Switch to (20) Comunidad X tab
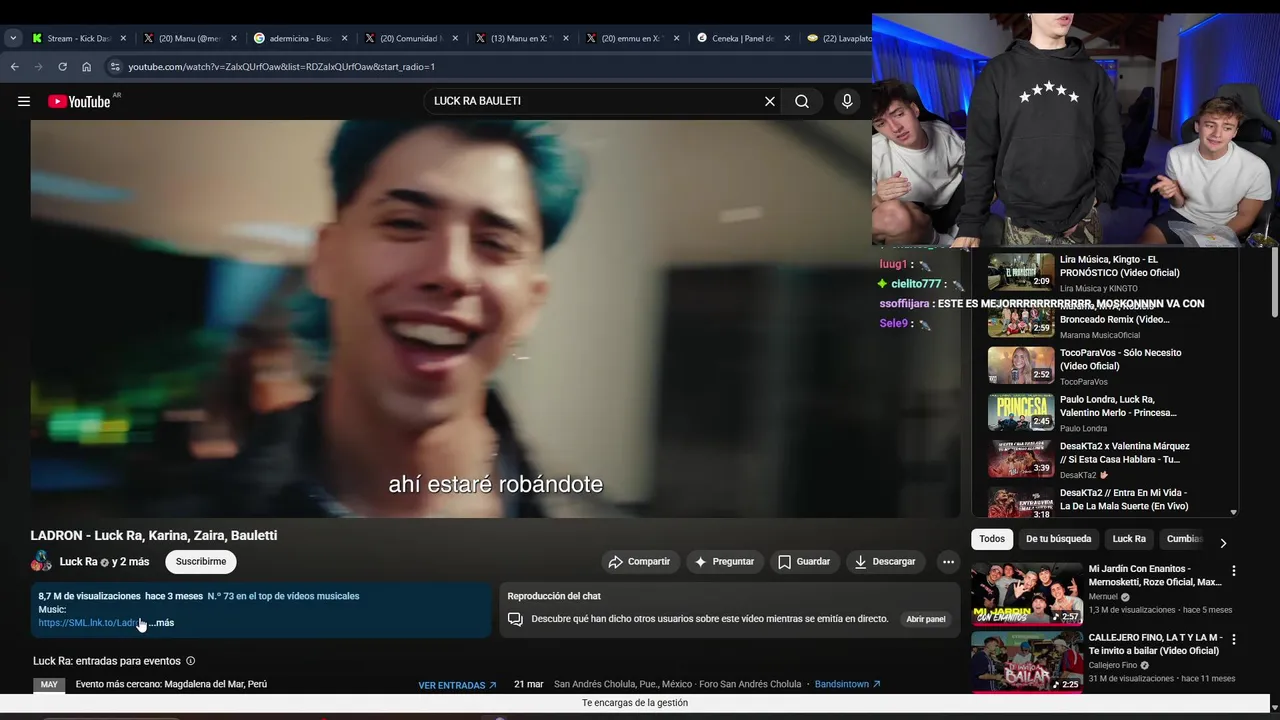The height and width of the screenshot is (720, 1280). point(411,38)
